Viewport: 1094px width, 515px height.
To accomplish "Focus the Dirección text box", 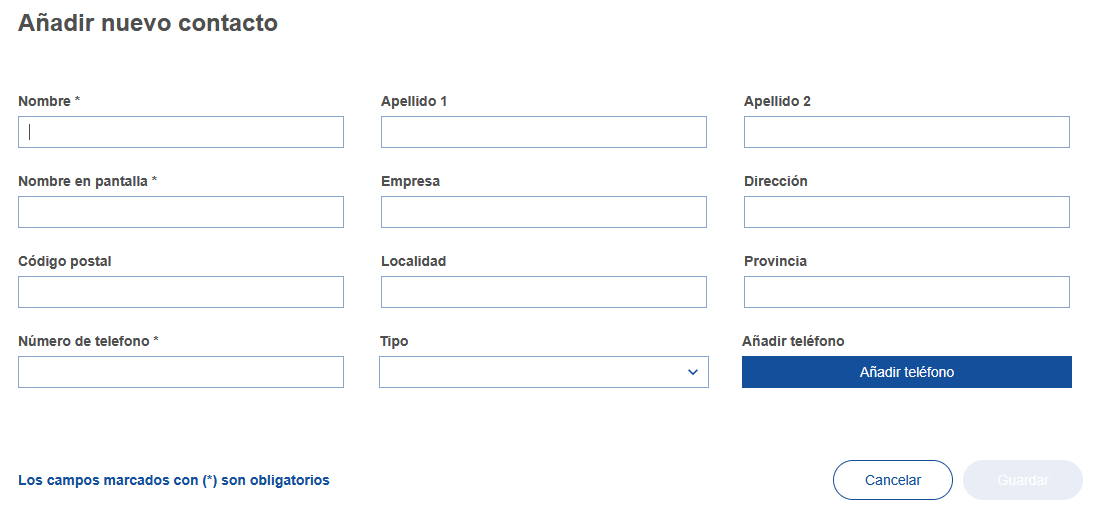I will [x=906, y=212].
